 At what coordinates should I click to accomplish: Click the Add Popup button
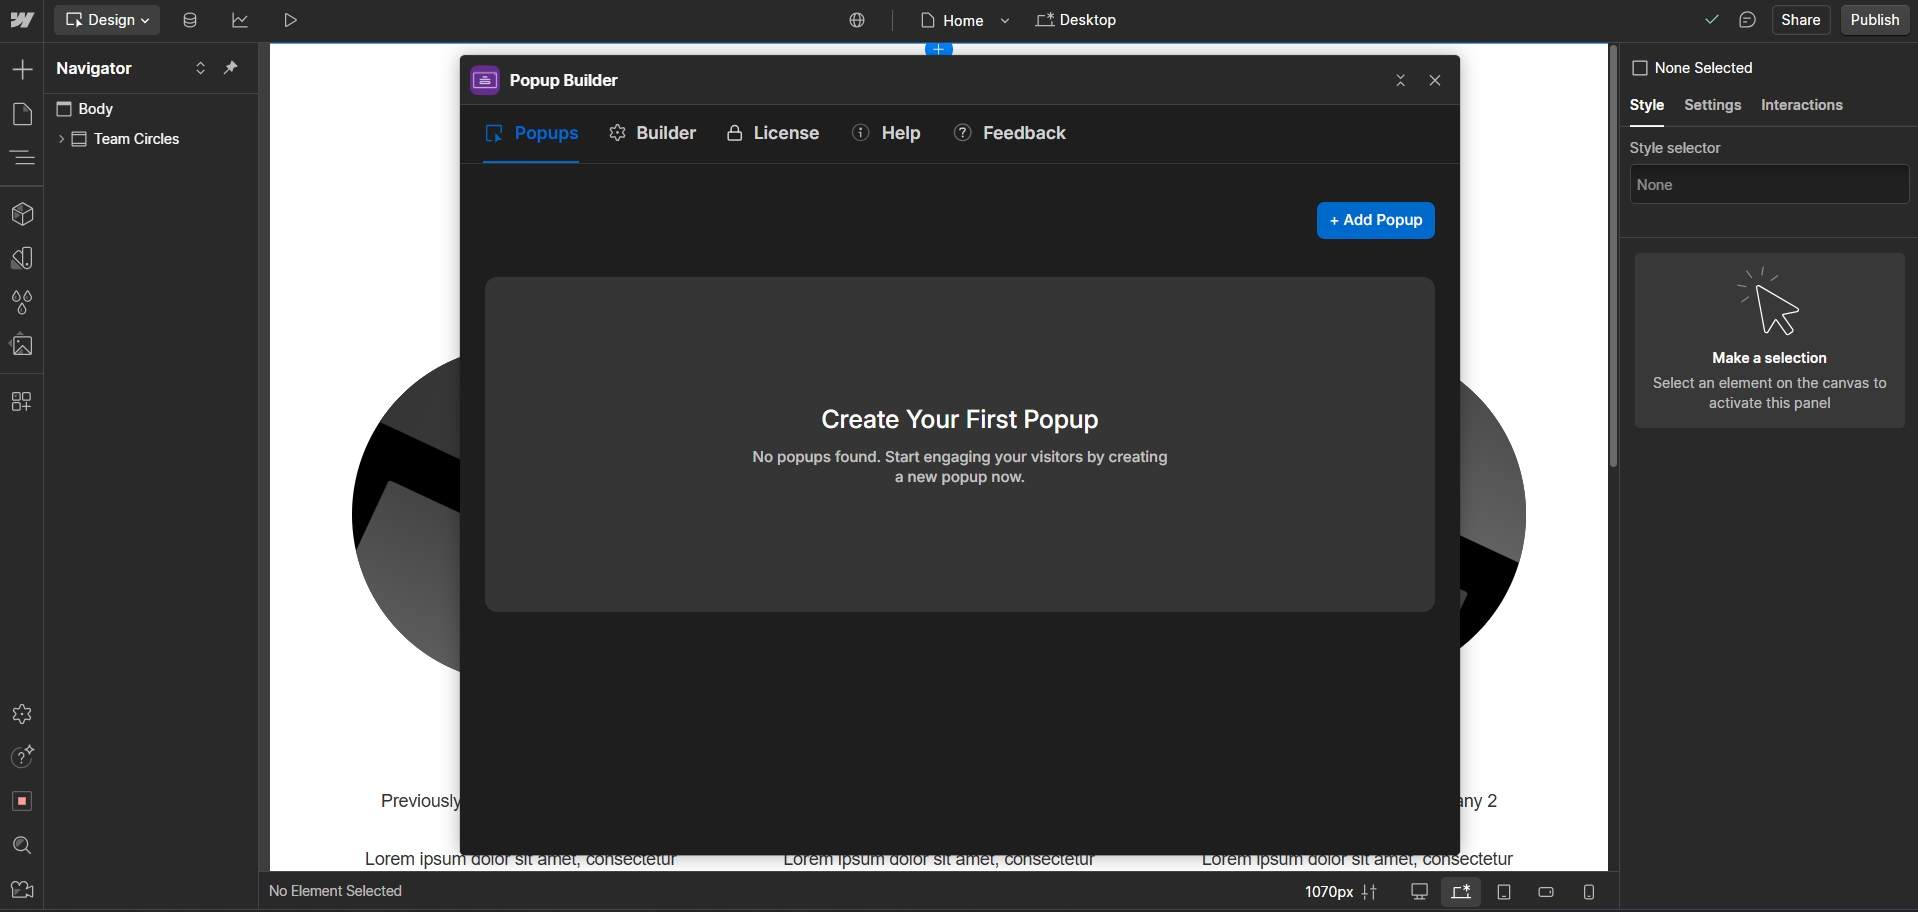pos(1375,220)
